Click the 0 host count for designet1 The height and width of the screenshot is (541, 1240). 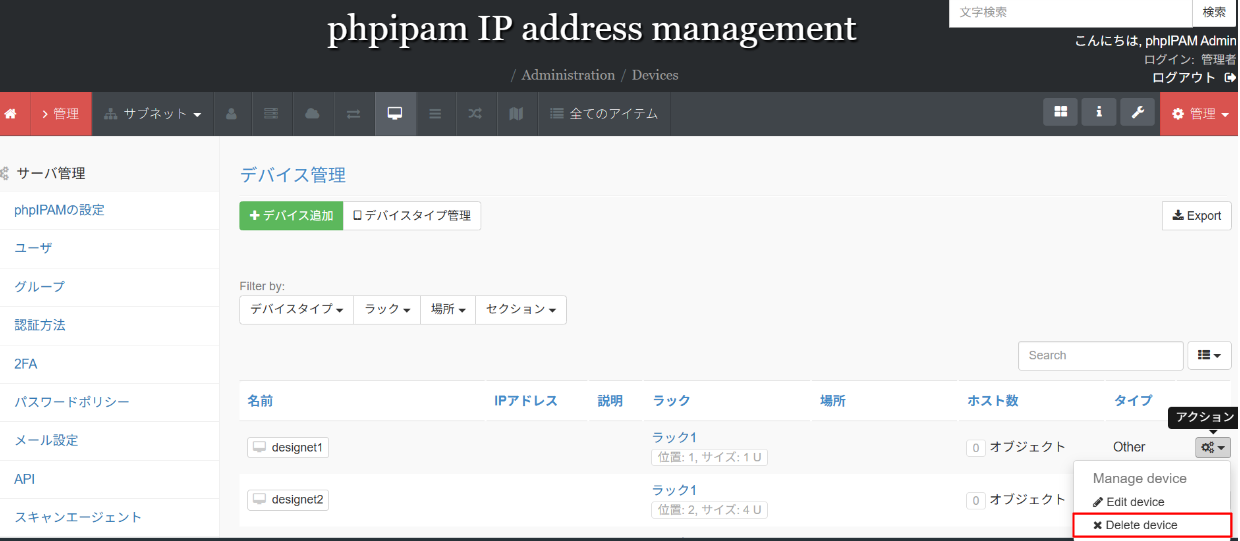pos(976,448)
